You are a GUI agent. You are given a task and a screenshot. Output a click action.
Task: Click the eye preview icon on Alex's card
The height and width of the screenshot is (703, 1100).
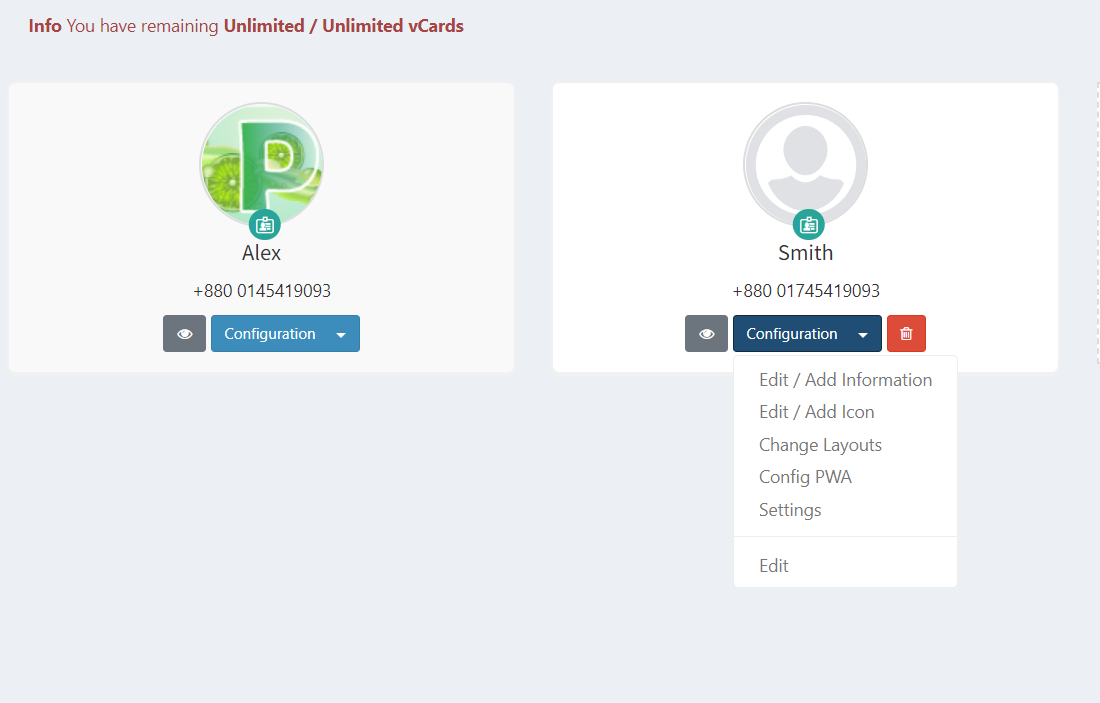184,334
